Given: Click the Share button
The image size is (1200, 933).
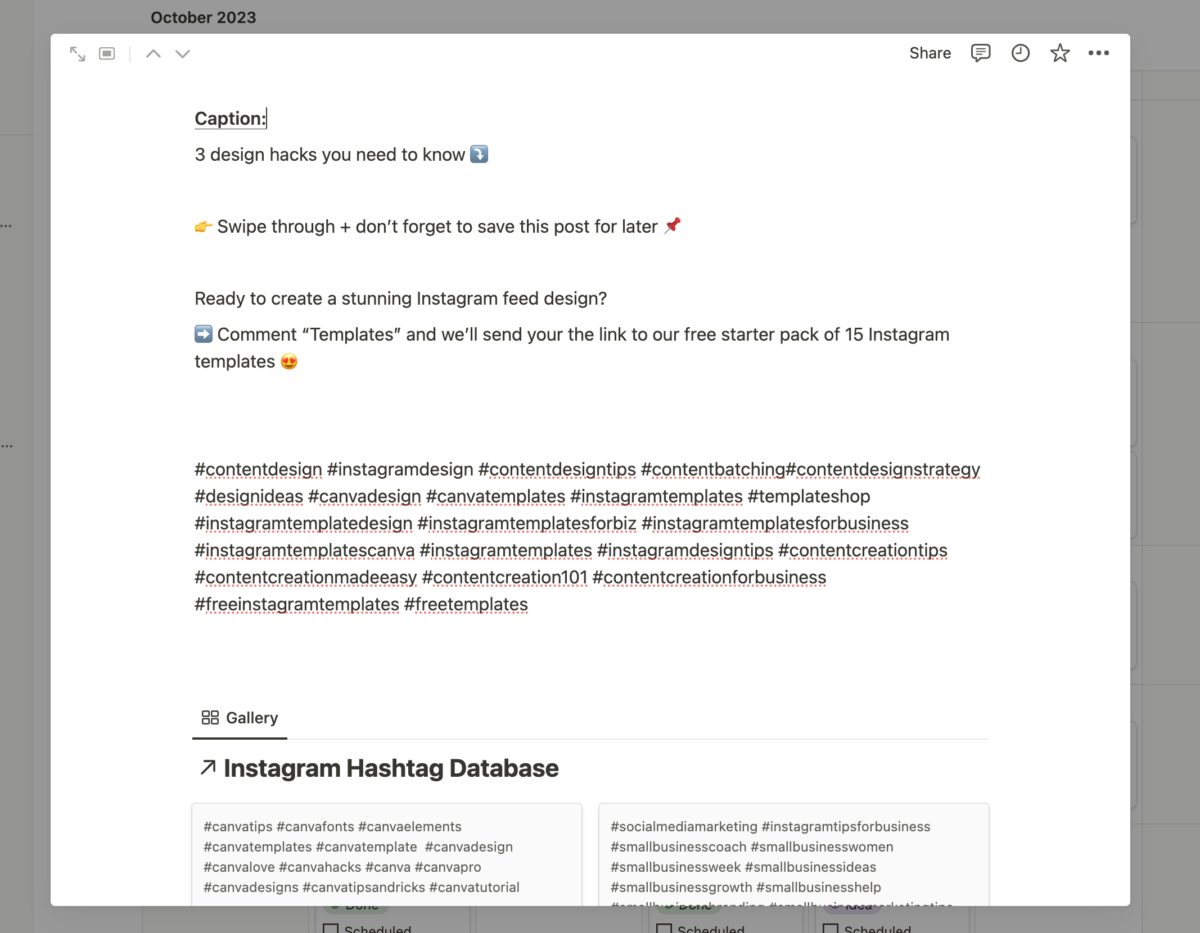Looking at the screenshot, I should 929,53.
